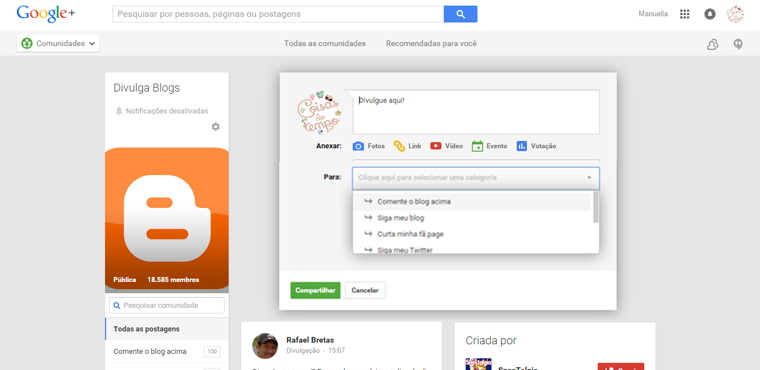760x370 pixels.
Task: Click the Manuella profile name
Action: pos(653,14)
